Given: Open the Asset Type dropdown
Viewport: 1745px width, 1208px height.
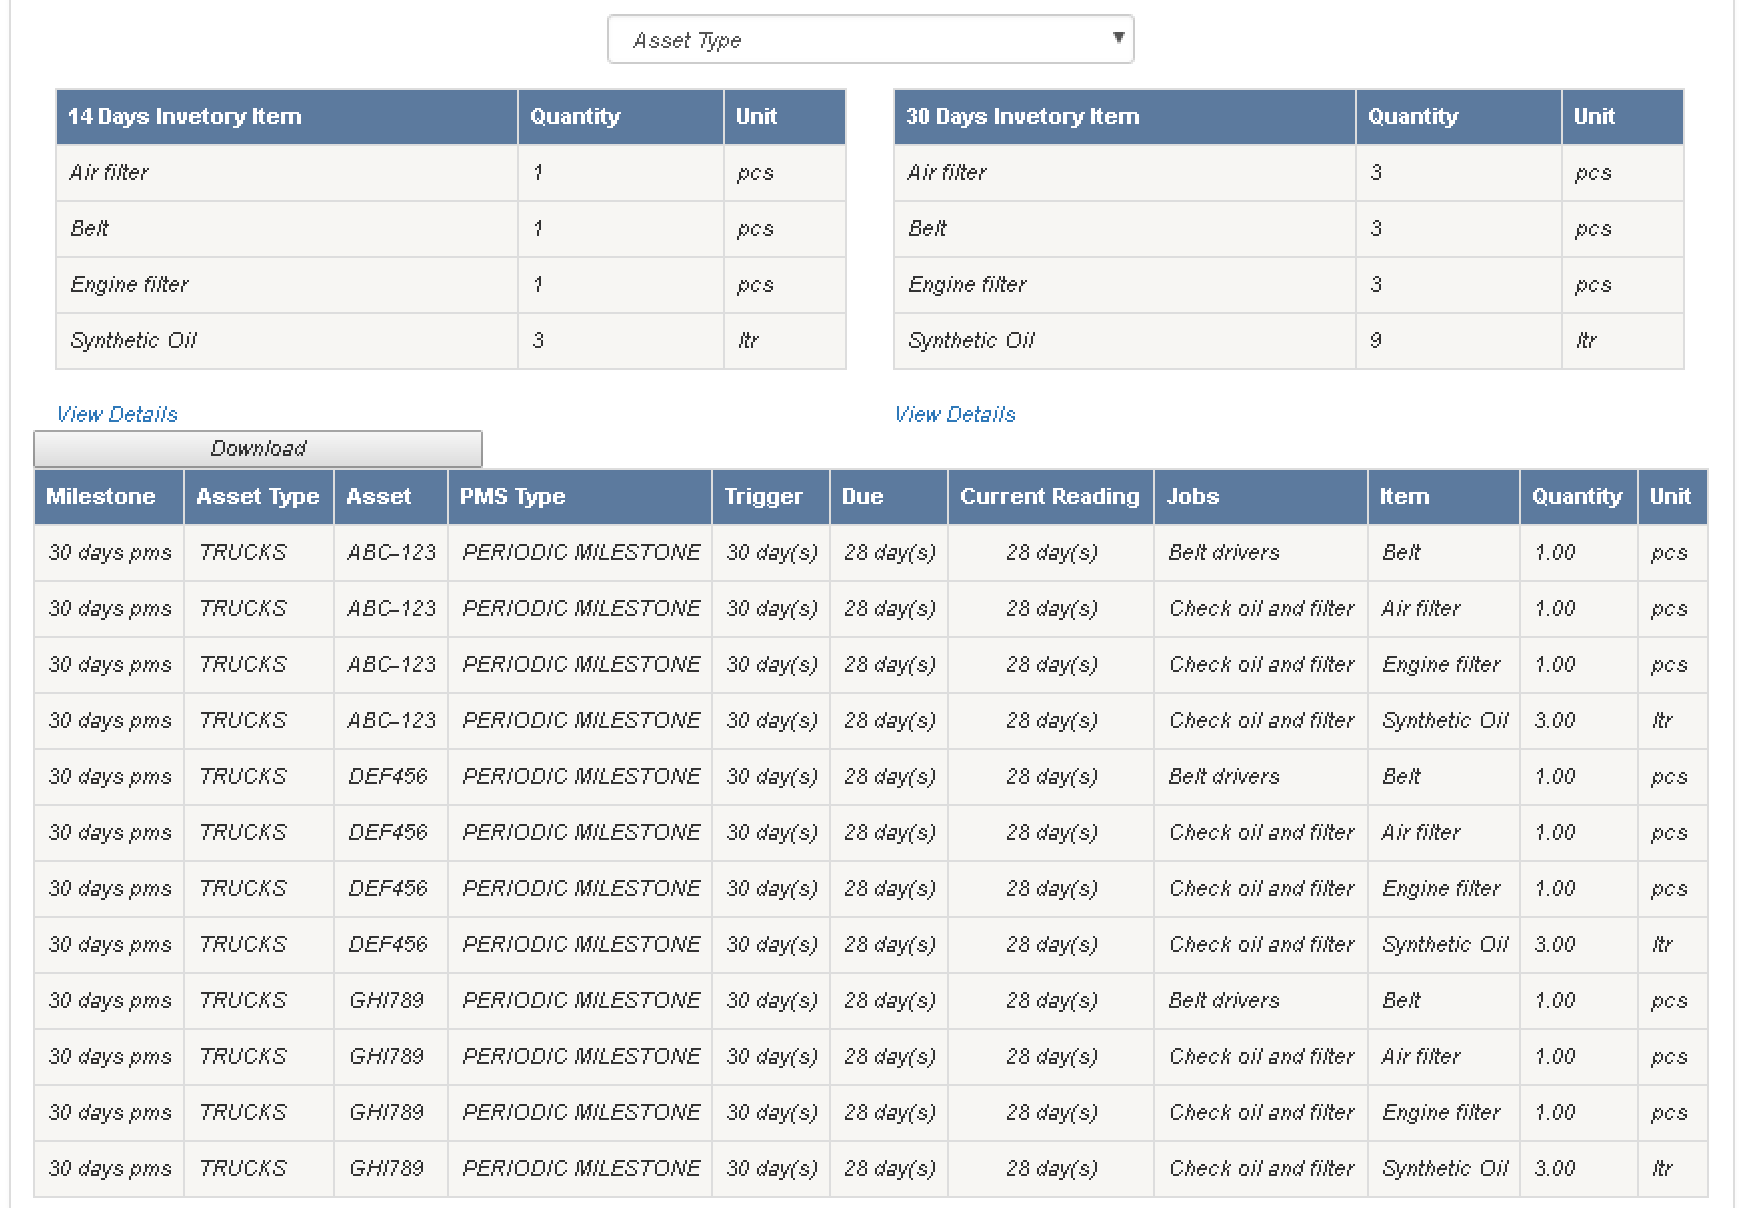Looking at the screenshot, I should 870,40.
